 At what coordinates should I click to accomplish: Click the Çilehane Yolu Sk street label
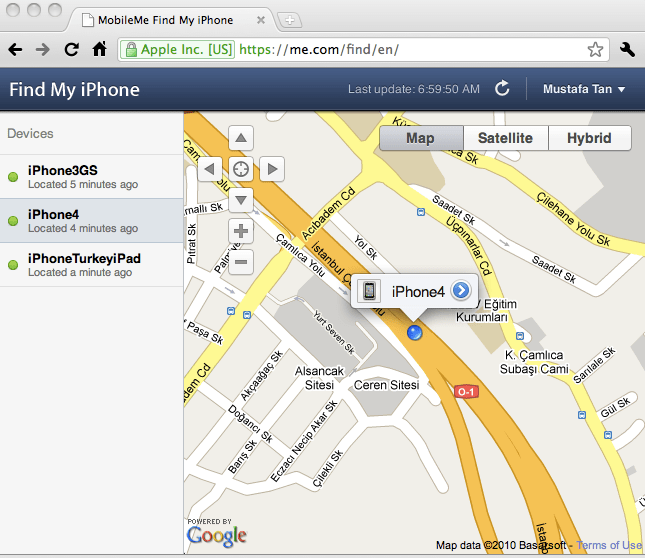574,219
